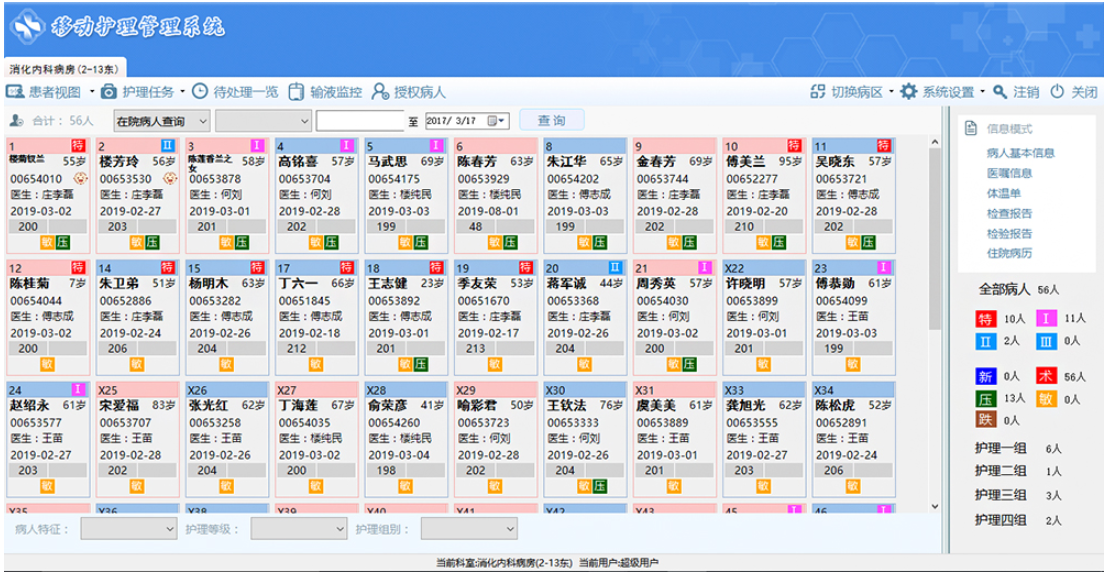Click the 授权病人 person icon
1107x578 pixels.
pyautogui.click(x=380, y=92)
